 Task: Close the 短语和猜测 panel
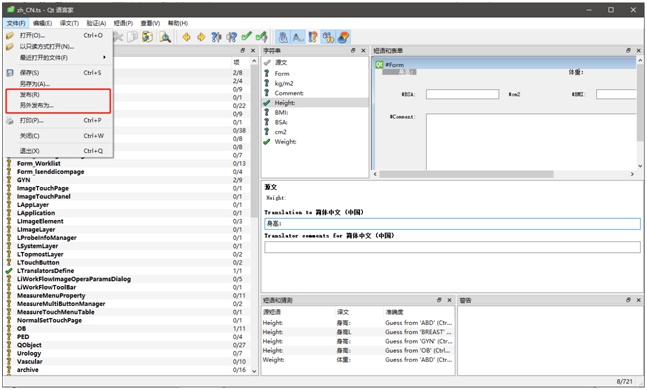449,300
